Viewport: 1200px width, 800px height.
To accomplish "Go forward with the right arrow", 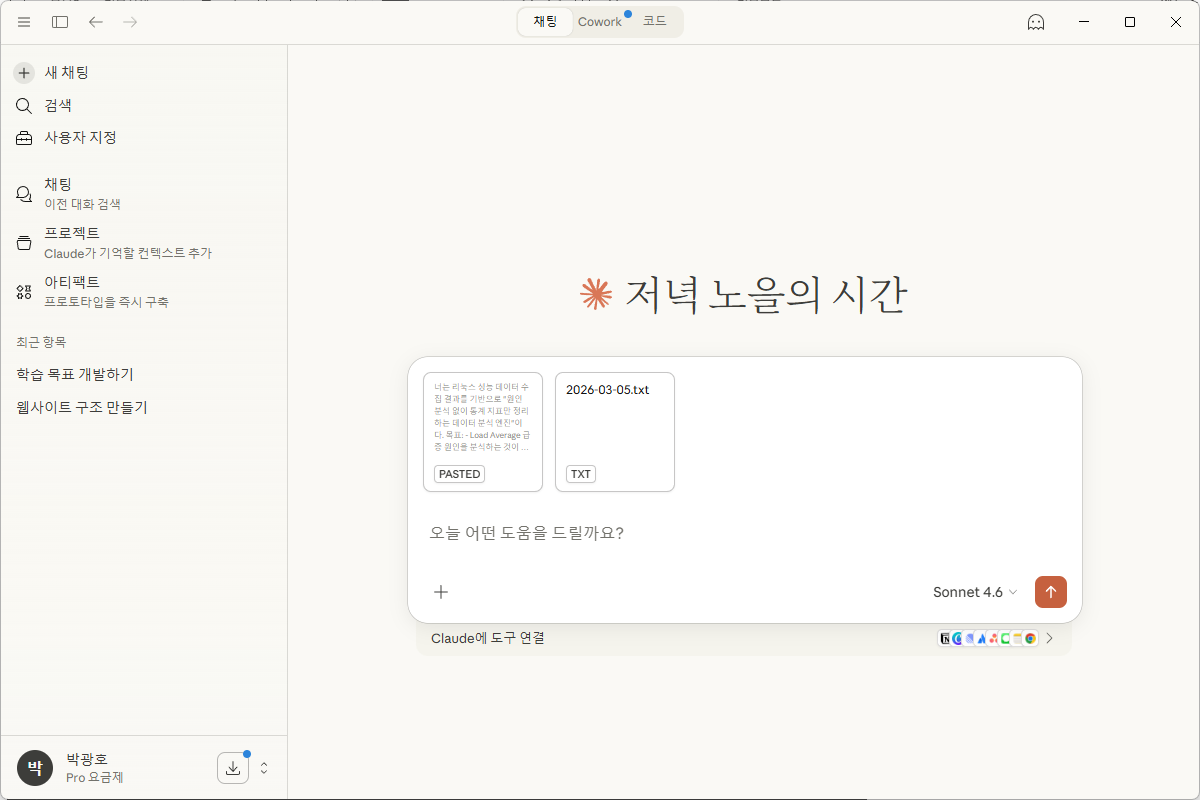I will click(130, 22).
